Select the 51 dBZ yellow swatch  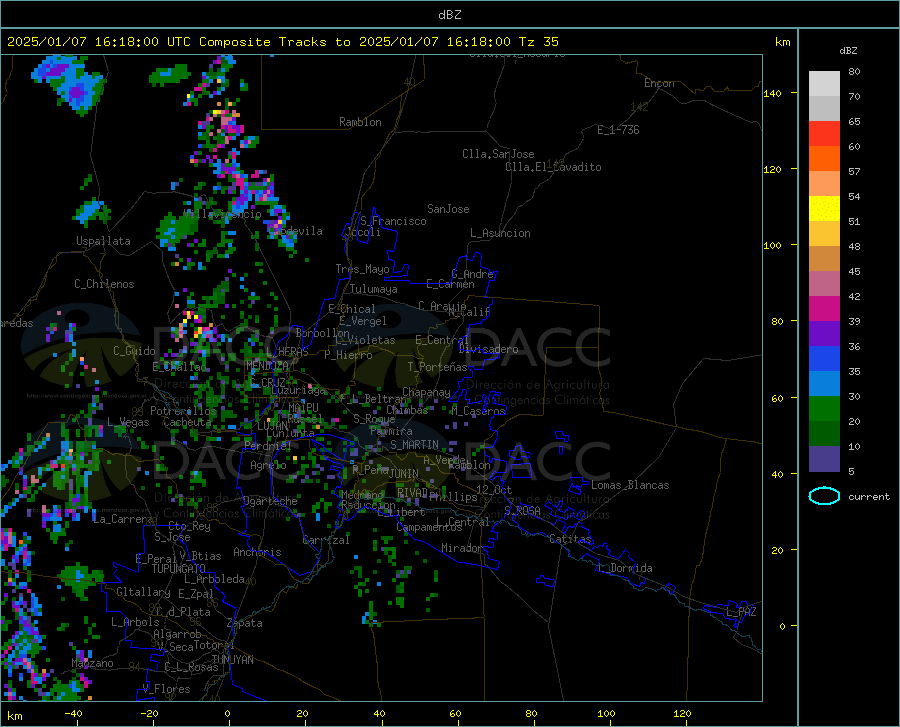pos(824,208)
